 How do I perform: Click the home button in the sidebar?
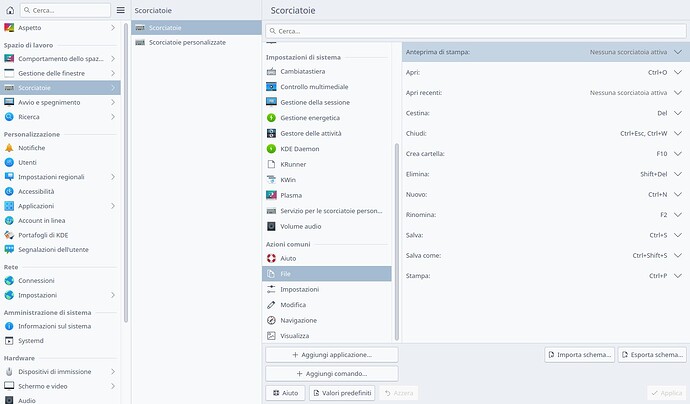pyautogui.click(x=10, y=9)
